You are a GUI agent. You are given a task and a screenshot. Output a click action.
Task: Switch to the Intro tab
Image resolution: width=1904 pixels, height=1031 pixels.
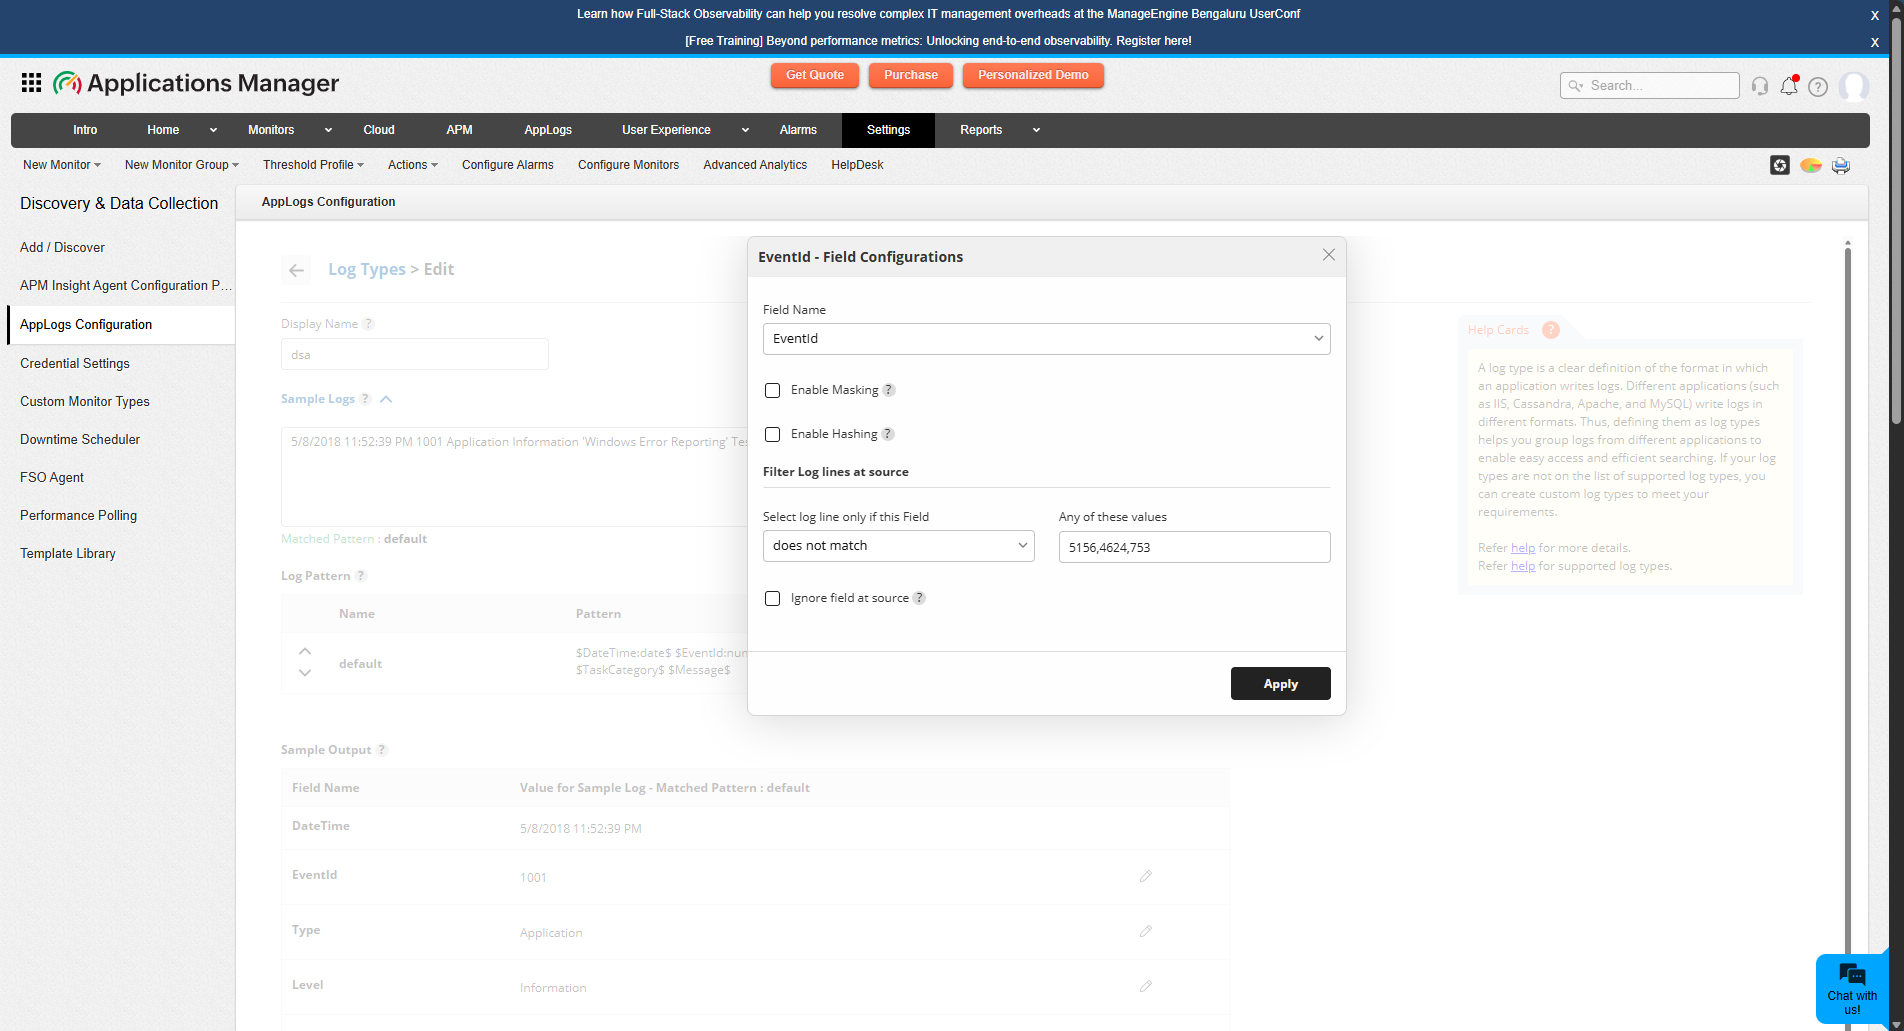click(85, 130)
